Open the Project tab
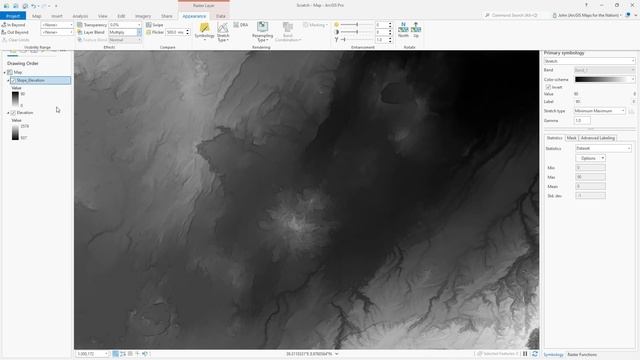 (13, 16)
